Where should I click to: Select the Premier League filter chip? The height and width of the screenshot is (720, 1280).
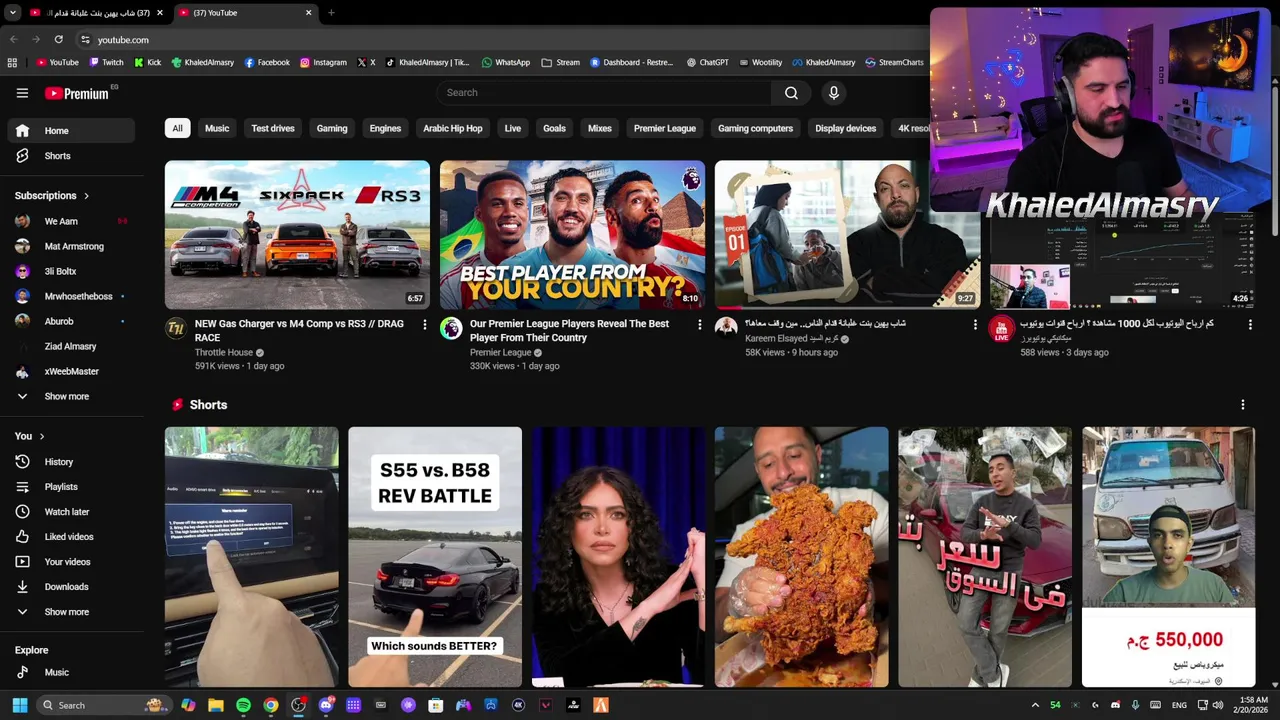tap(665, 128)
